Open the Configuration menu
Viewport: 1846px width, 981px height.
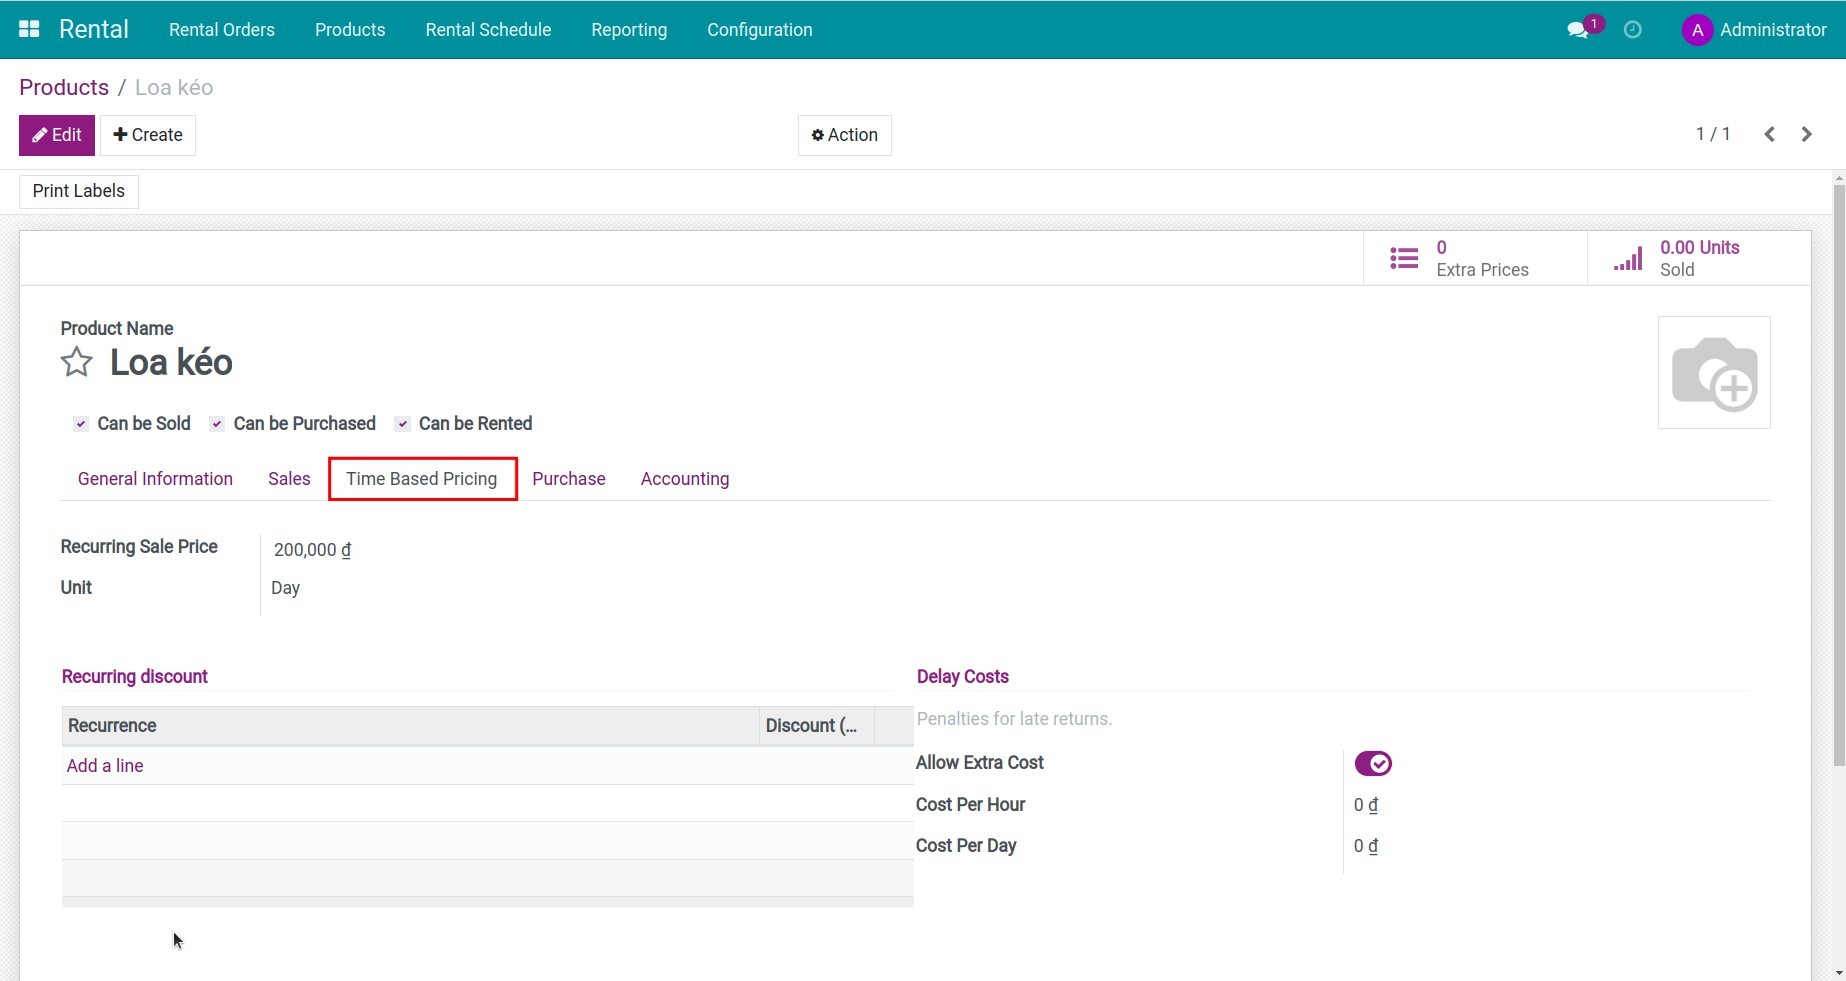(759, 30)
